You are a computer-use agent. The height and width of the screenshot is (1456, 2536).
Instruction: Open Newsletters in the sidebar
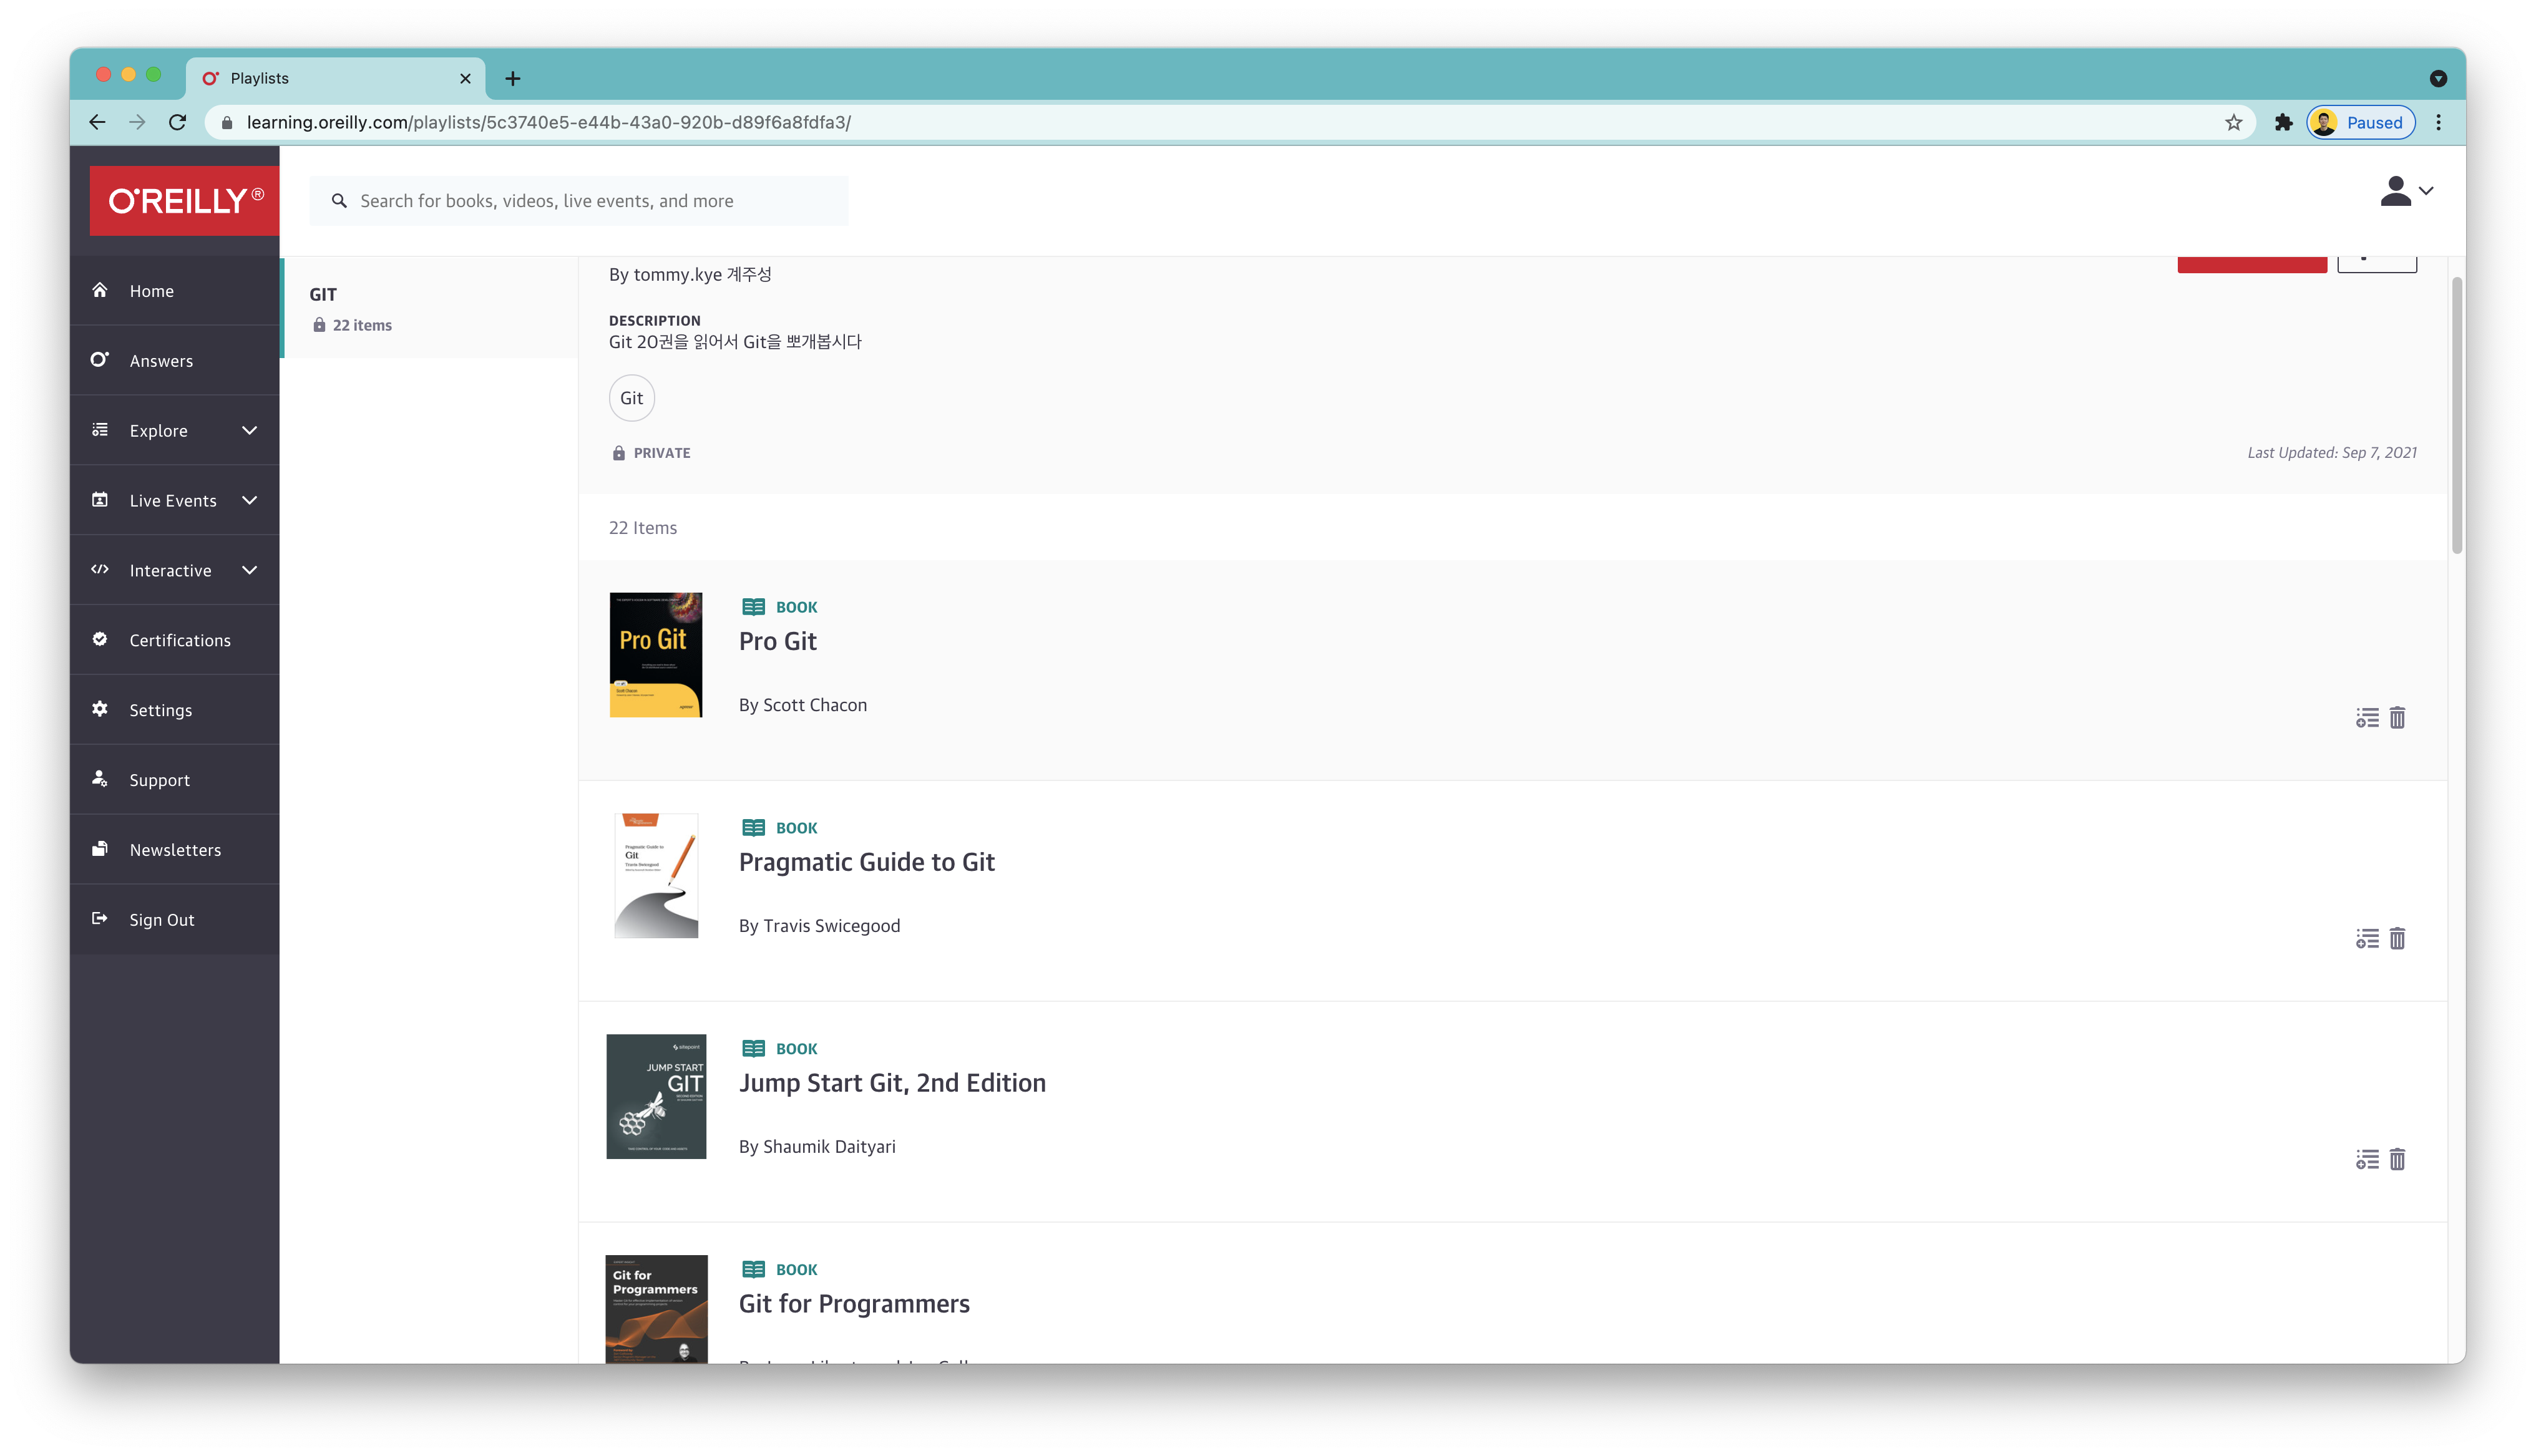coord(175,850)
